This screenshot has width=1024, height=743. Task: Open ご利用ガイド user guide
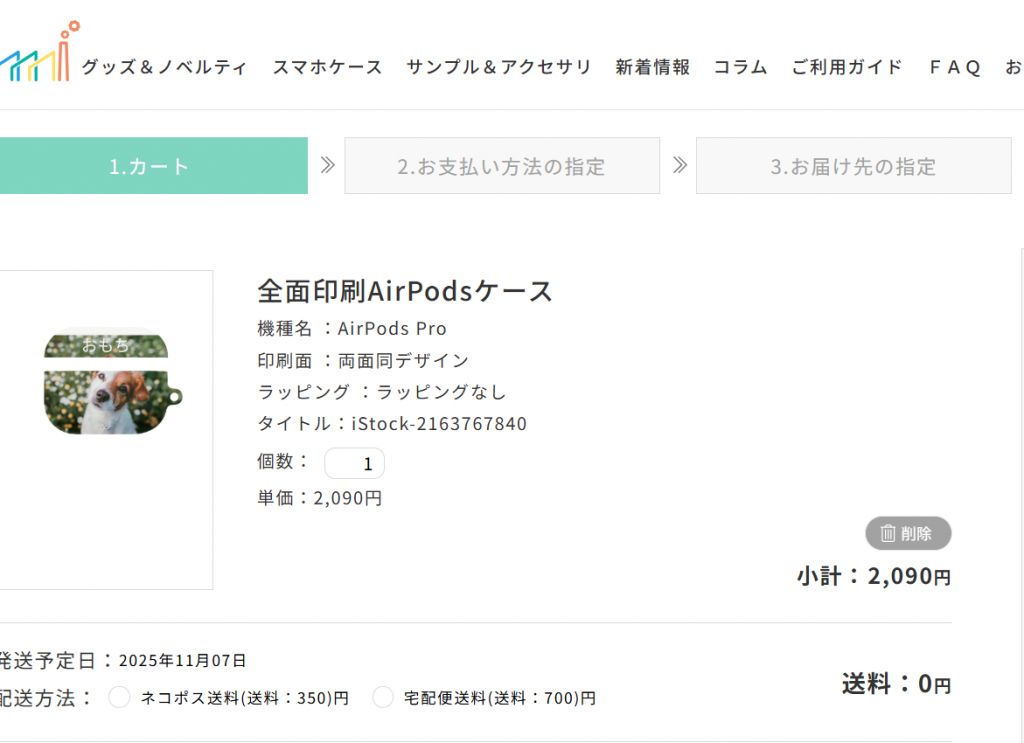tap(847, 67)
